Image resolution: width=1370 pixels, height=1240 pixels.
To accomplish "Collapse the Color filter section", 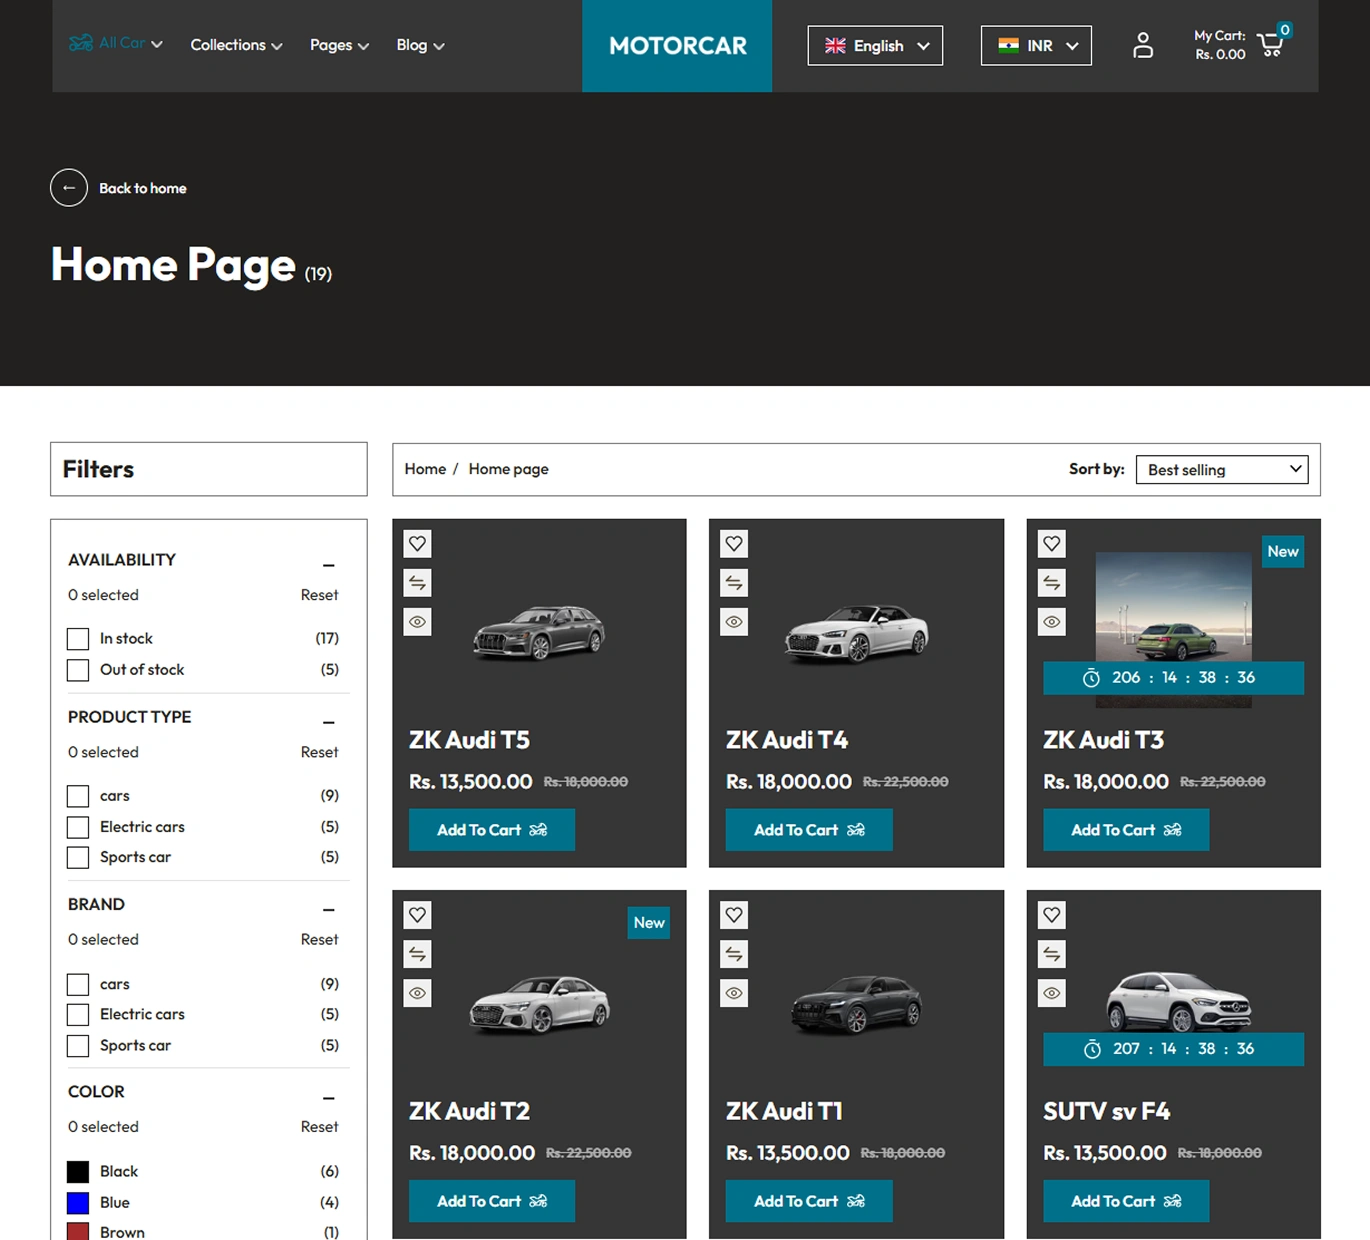I will point(328,1098).
